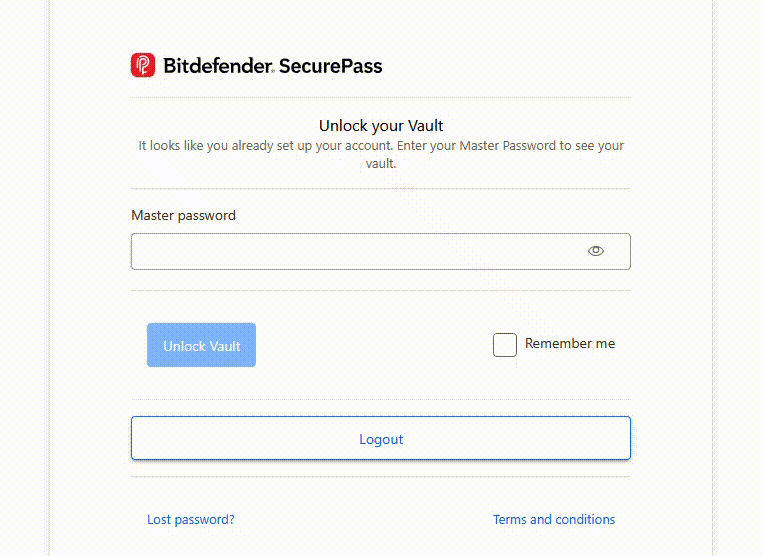Open the Terms and conditions link
The image size is (764, 556).
pyautogui.click(x=554, y=519)
